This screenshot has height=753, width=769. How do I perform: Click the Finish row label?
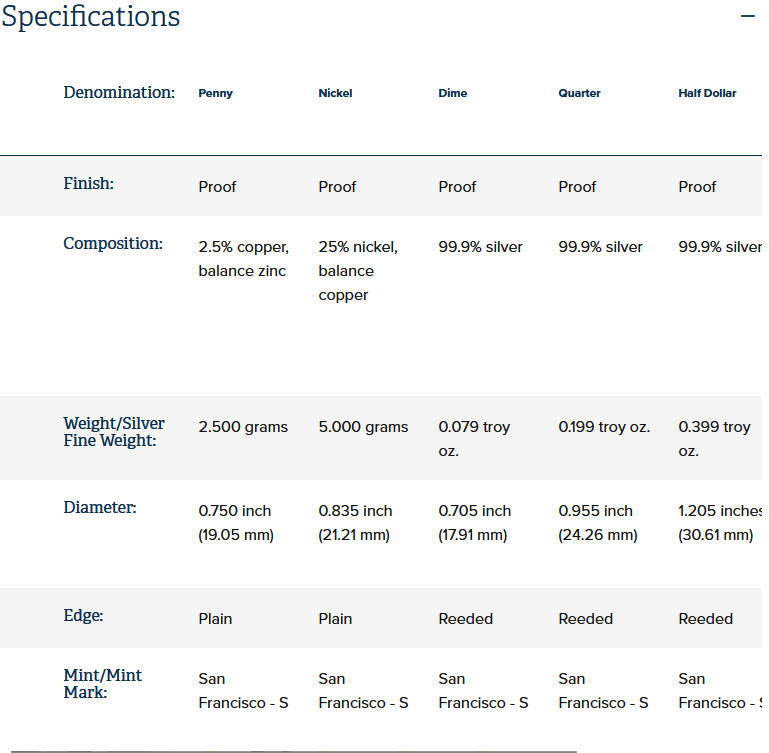coord(89,184)
